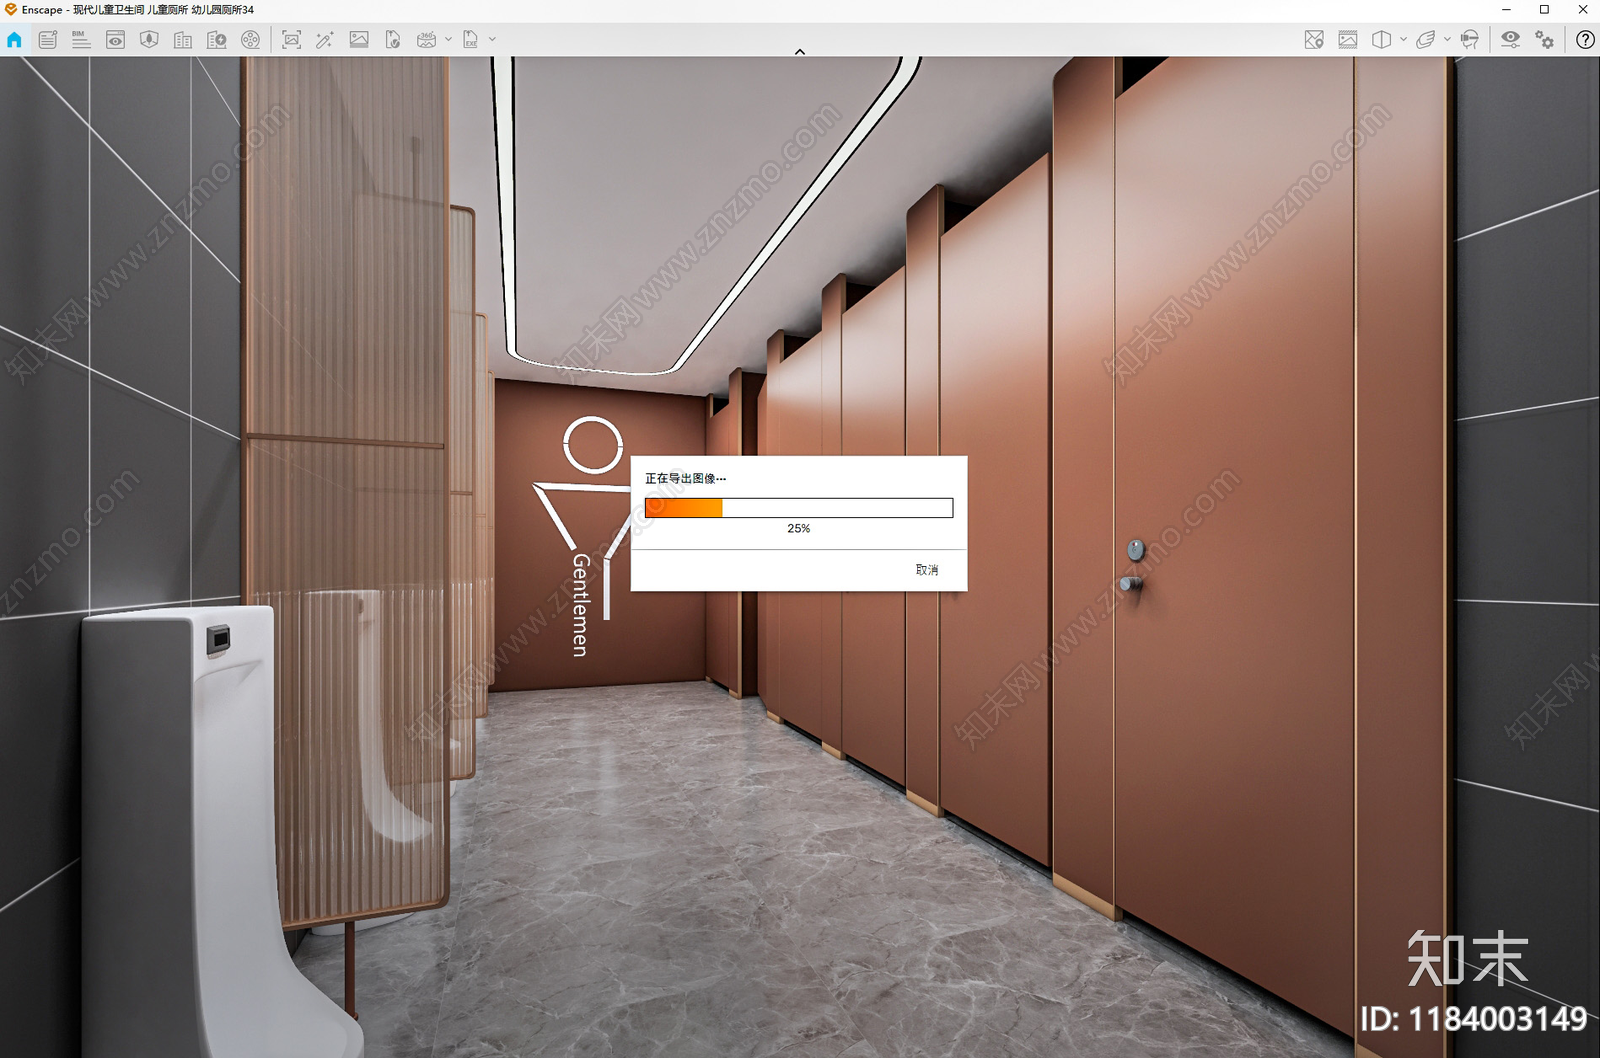Open the help question mark icon
The width and height of the screenshot is (1600, 1058).
(1585, 40)
